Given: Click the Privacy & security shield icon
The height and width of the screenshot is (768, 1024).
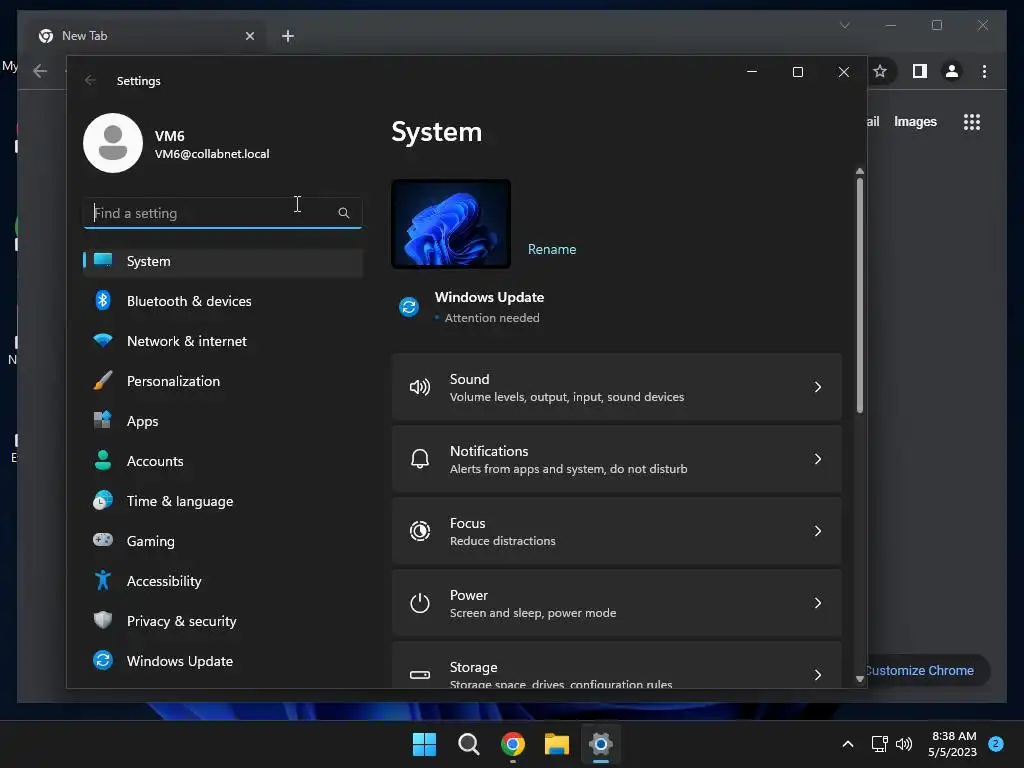Looking at the screenshot, I should click(103, 620).
